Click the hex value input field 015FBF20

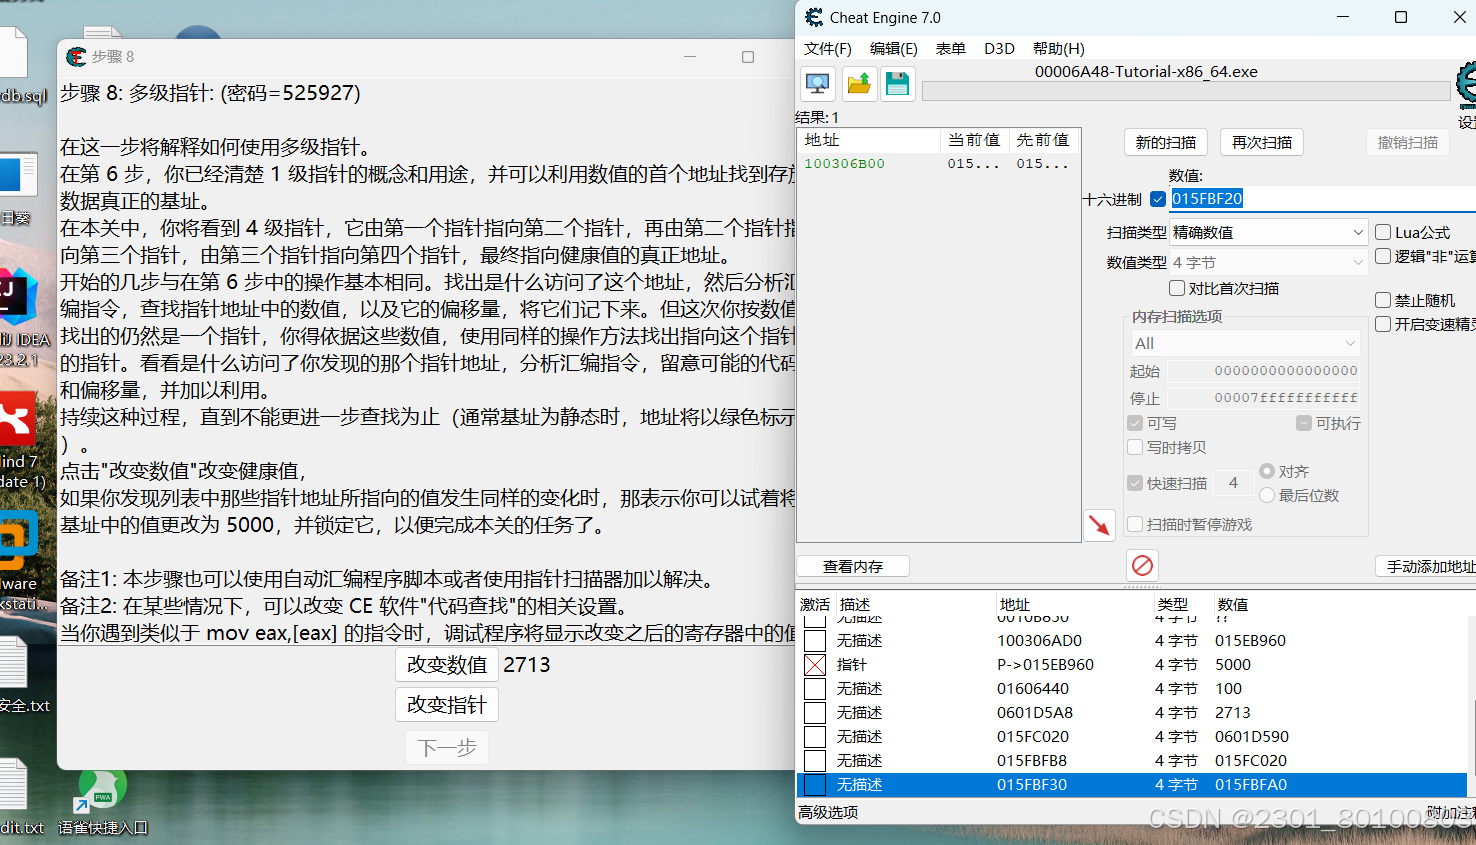pyautogui.click(x=1322, y=199)
